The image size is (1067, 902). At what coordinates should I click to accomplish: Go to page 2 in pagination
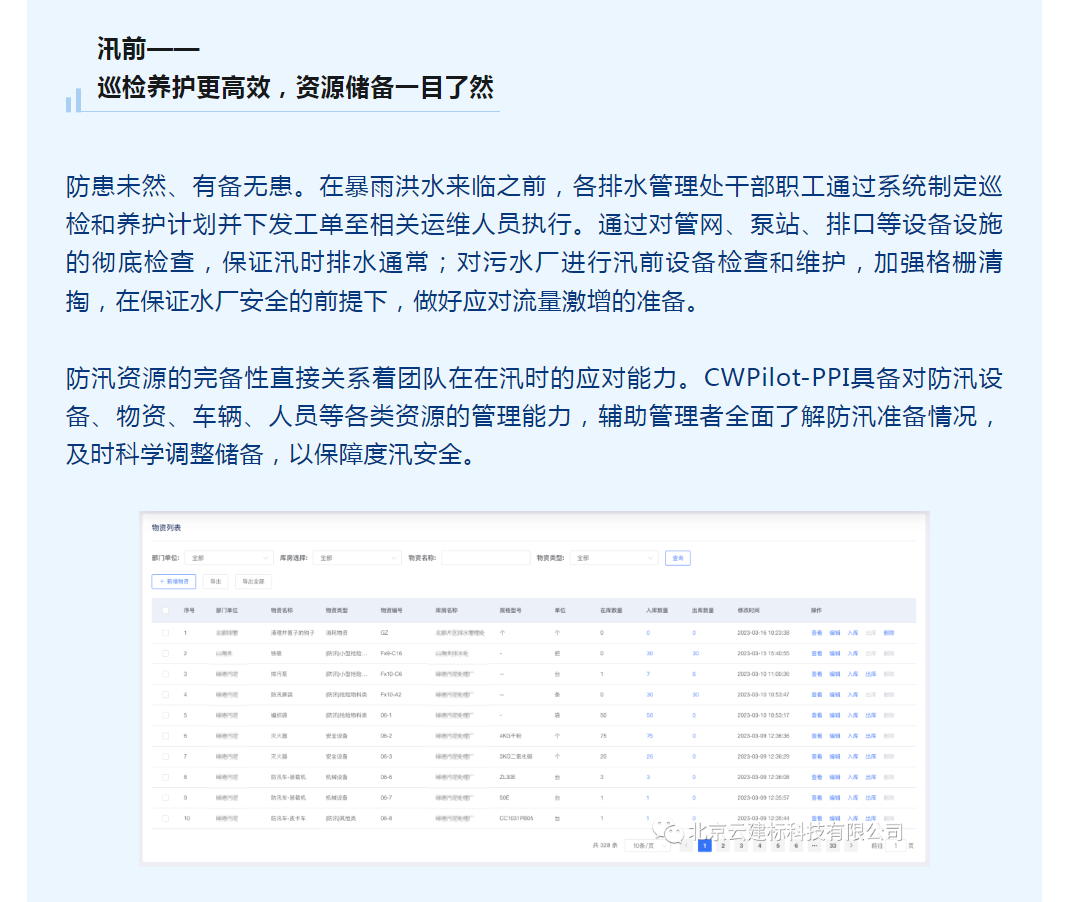pyautogui.click(x=723, y=845)
